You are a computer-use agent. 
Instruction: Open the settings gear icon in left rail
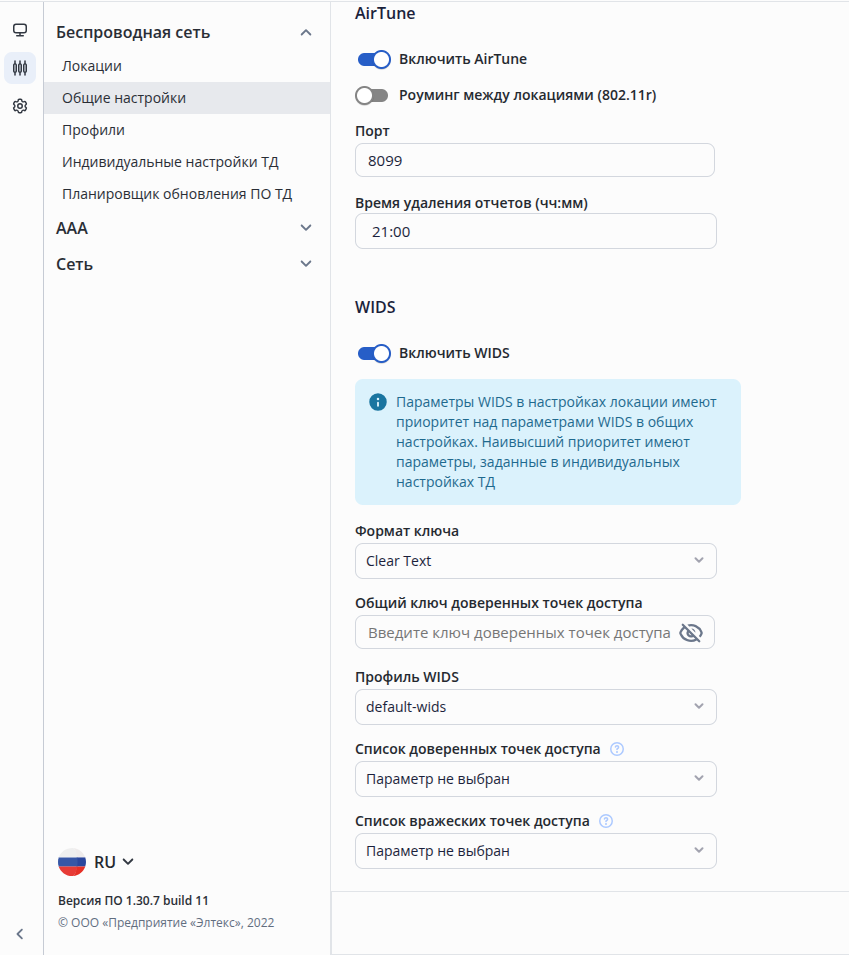point(20,106)
